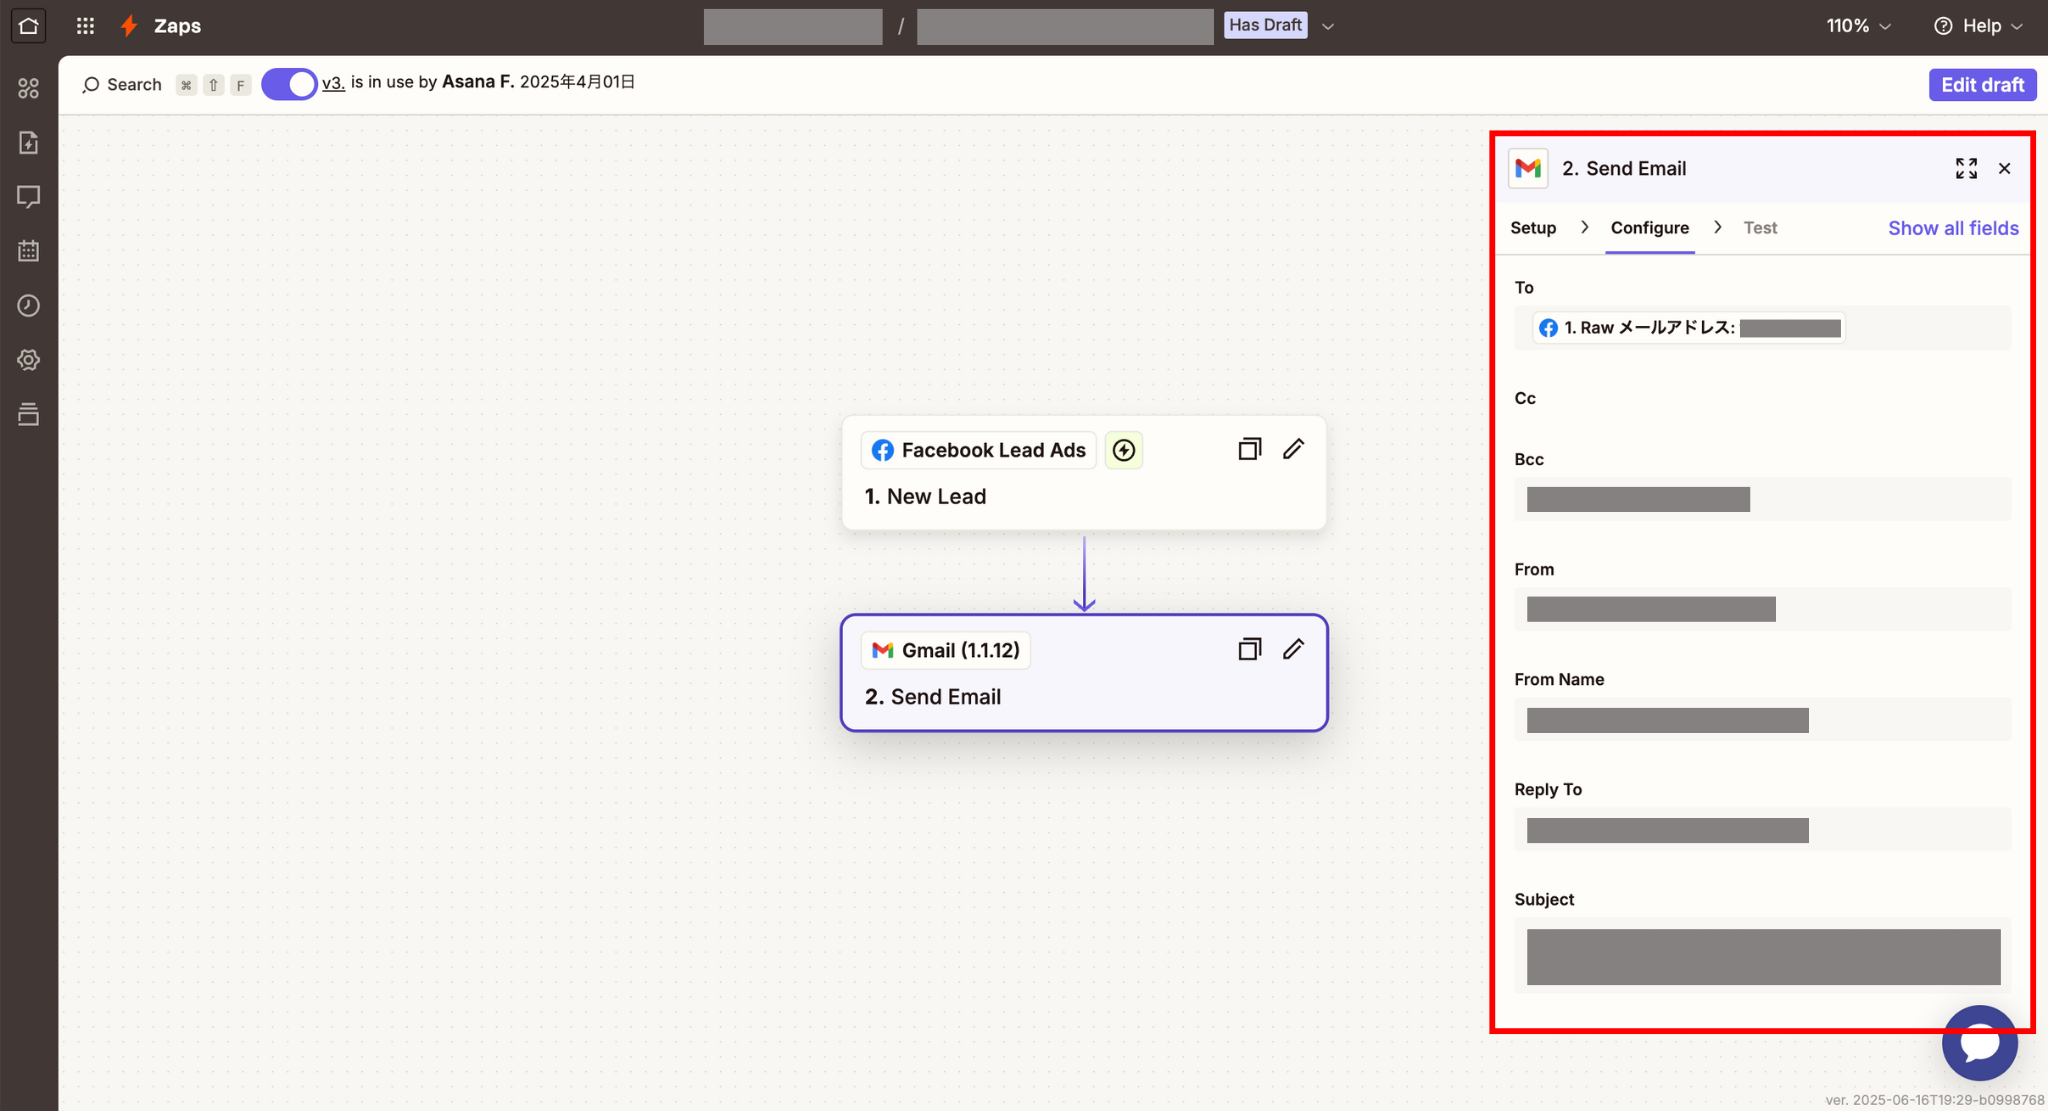Open the Help dropdown menu
This screenshot has width=2048, height=1111.
pos(1978,26)
